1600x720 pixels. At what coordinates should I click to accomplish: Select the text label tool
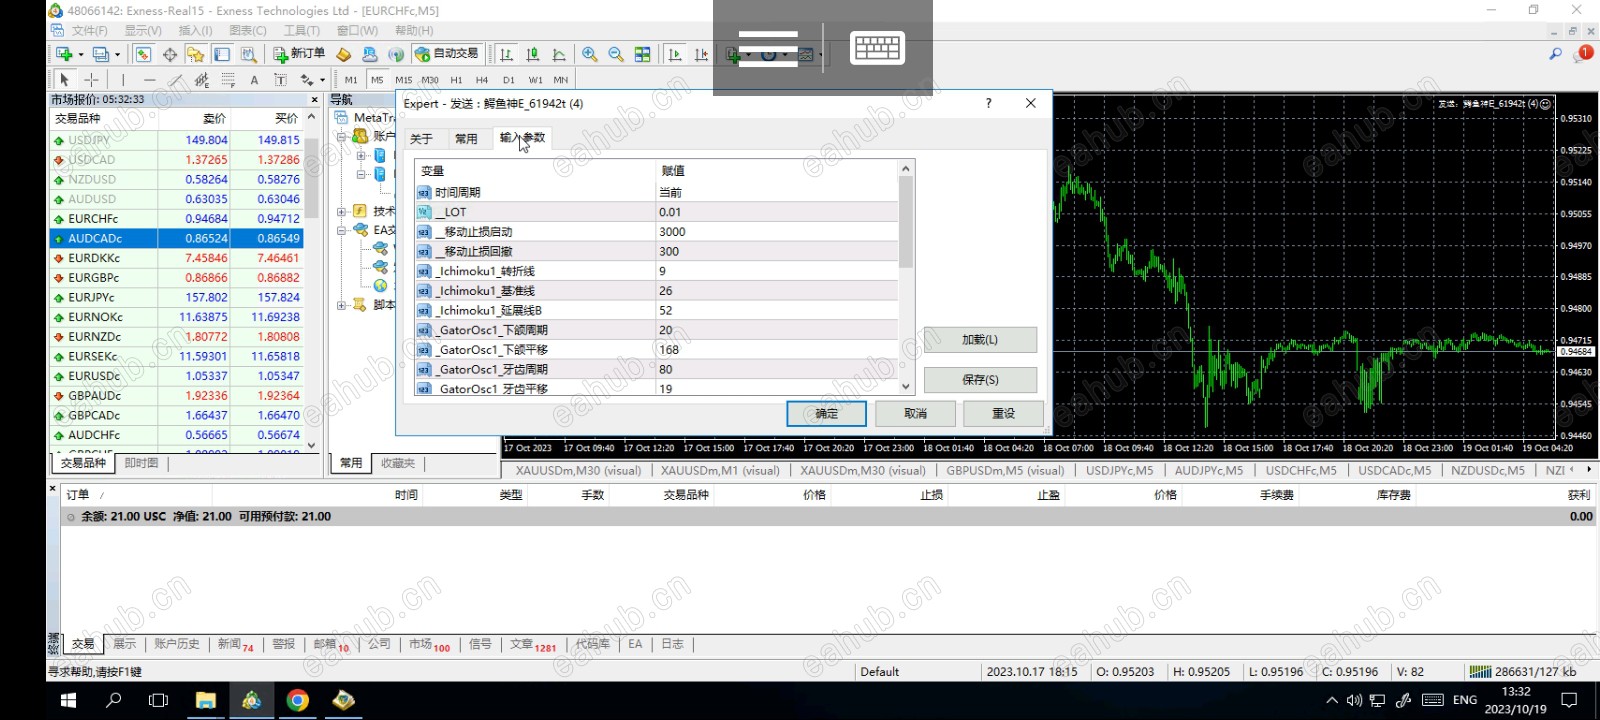(280, 80)
